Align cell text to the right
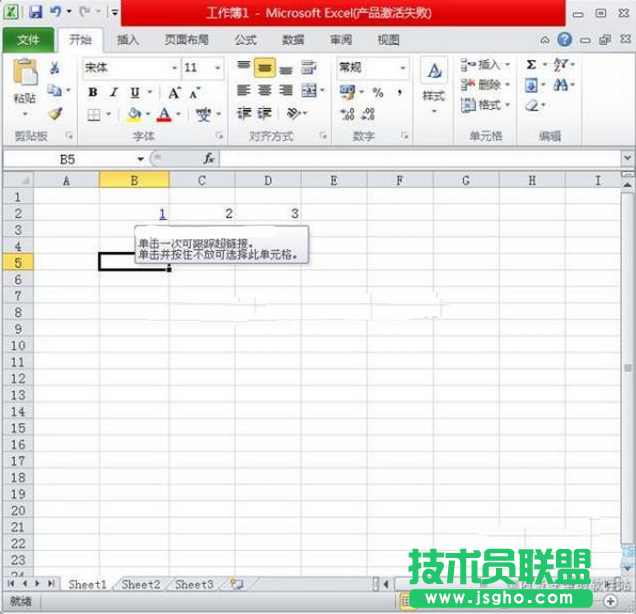This screenshot has height=614, width=636. (x=286, y=90)
